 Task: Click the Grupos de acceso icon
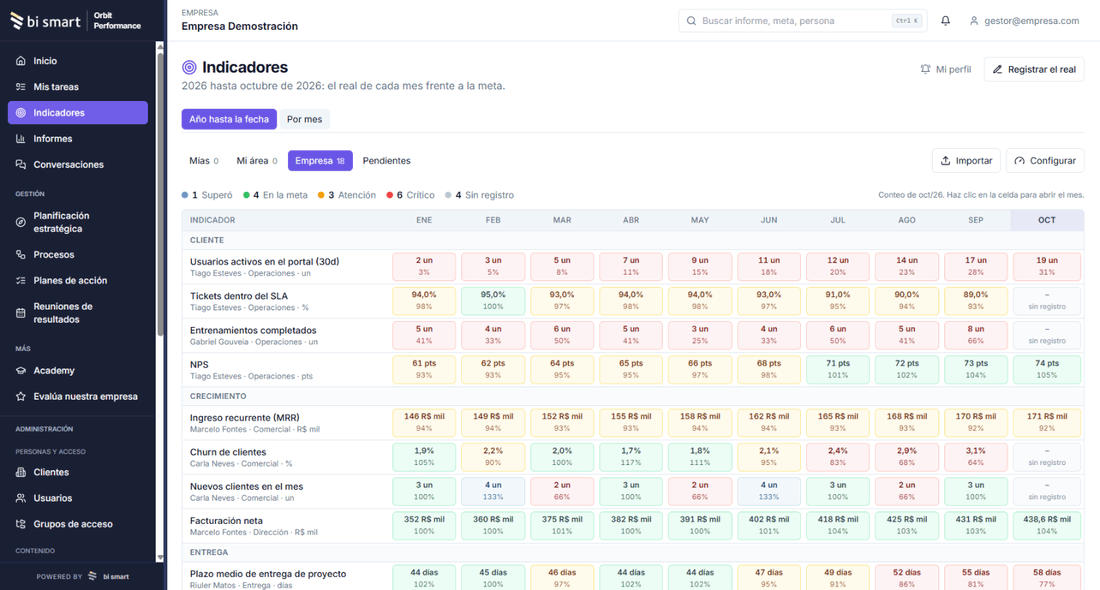click(21, 524)
